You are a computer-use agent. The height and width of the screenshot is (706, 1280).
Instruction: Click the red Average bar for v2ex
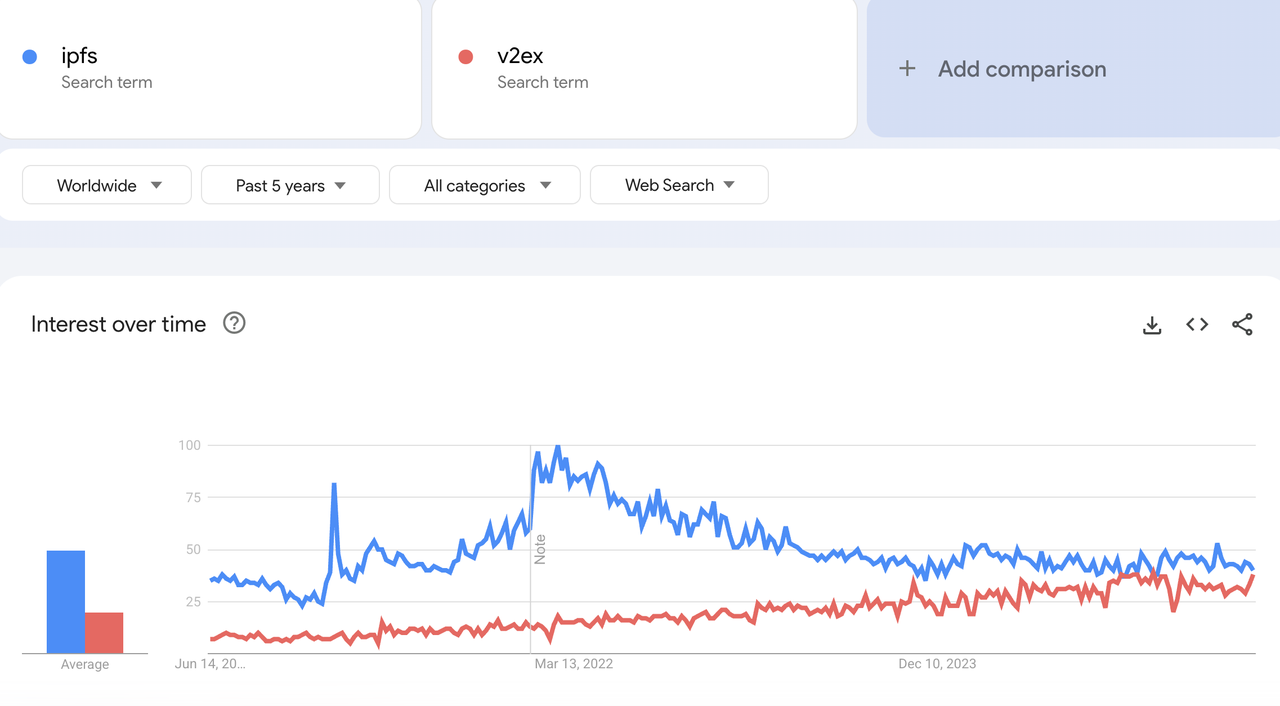[x=104, y=632]
